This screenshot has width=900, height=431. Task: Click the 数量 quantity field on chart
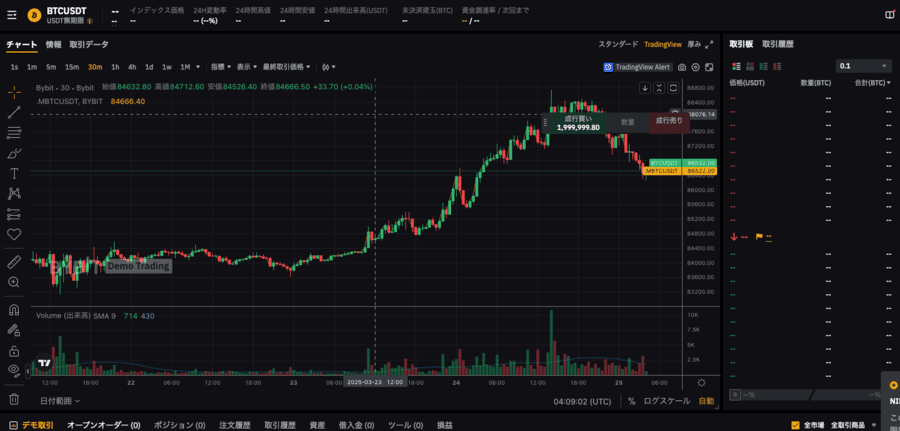[628, 122]
